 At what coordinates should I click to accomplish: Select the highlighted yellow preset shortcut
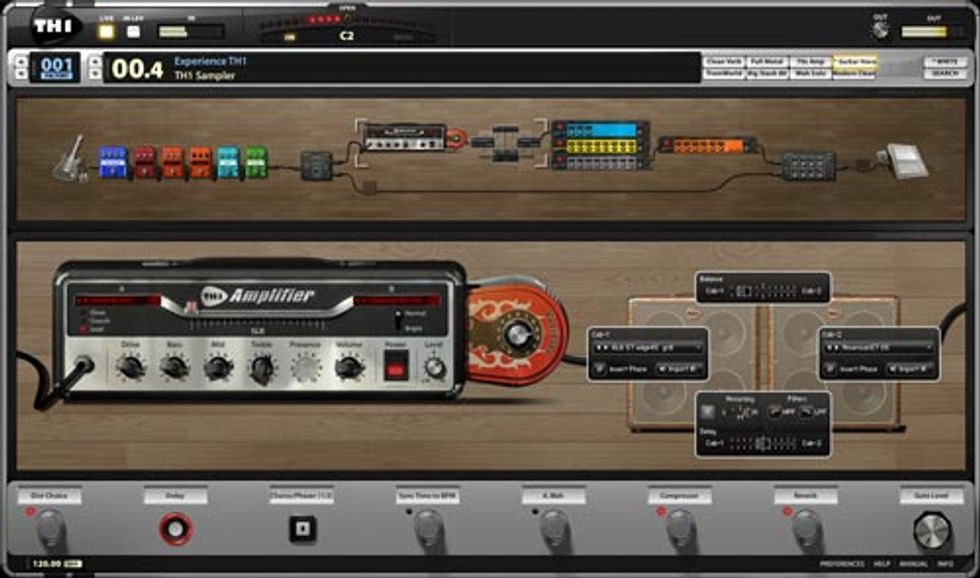tap(855, 62)
